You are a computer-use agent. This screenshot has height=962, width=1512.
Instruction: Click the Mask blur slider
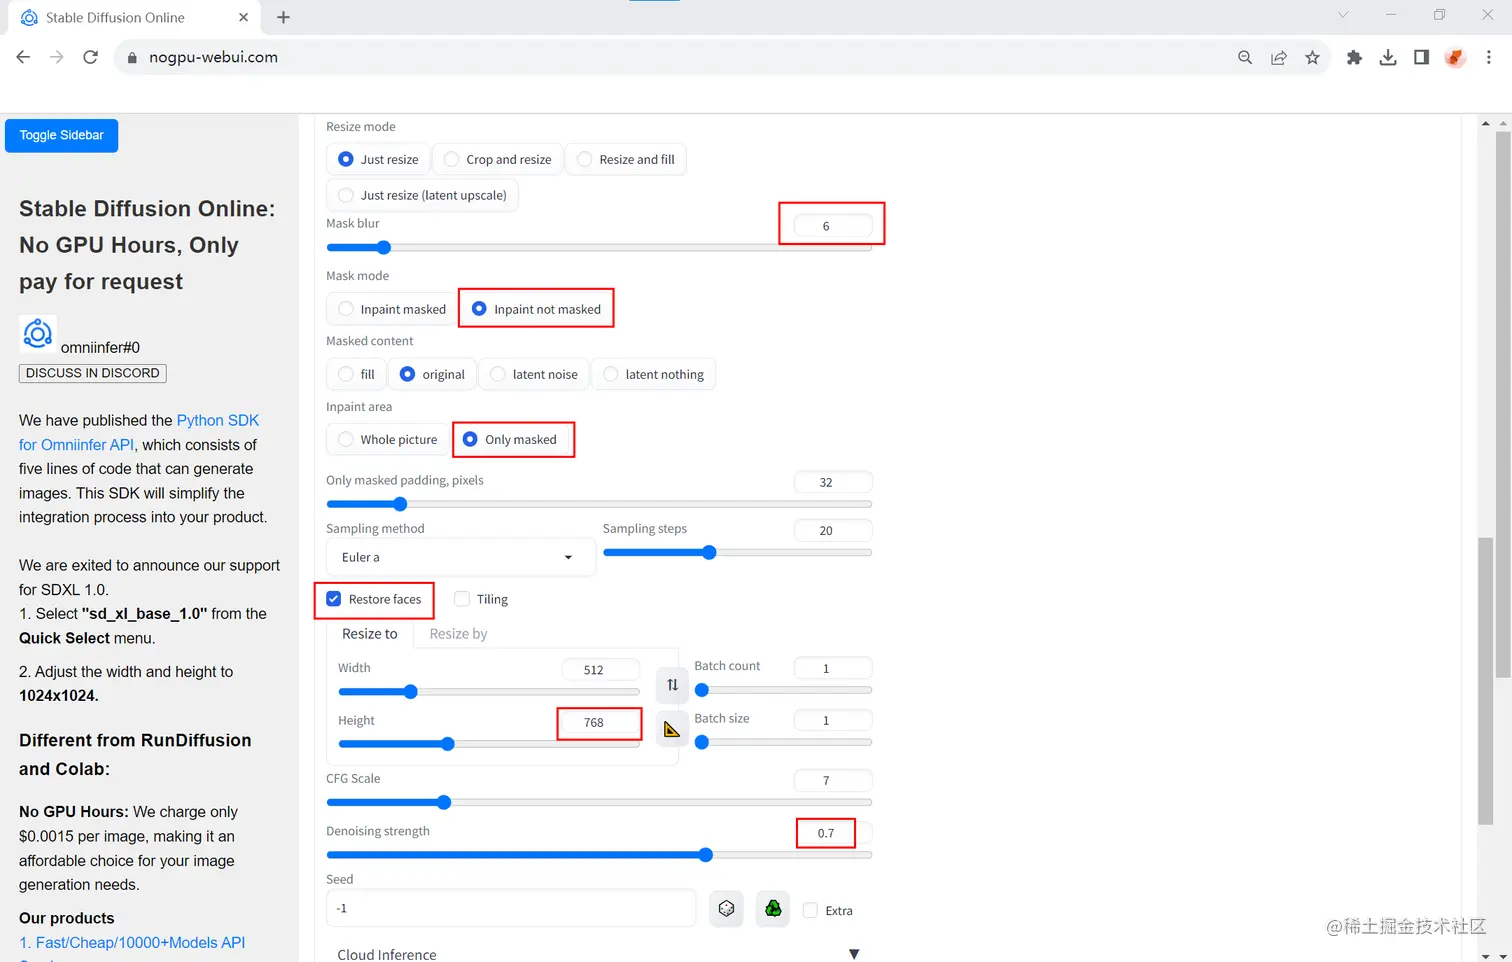tap(599, 248)
